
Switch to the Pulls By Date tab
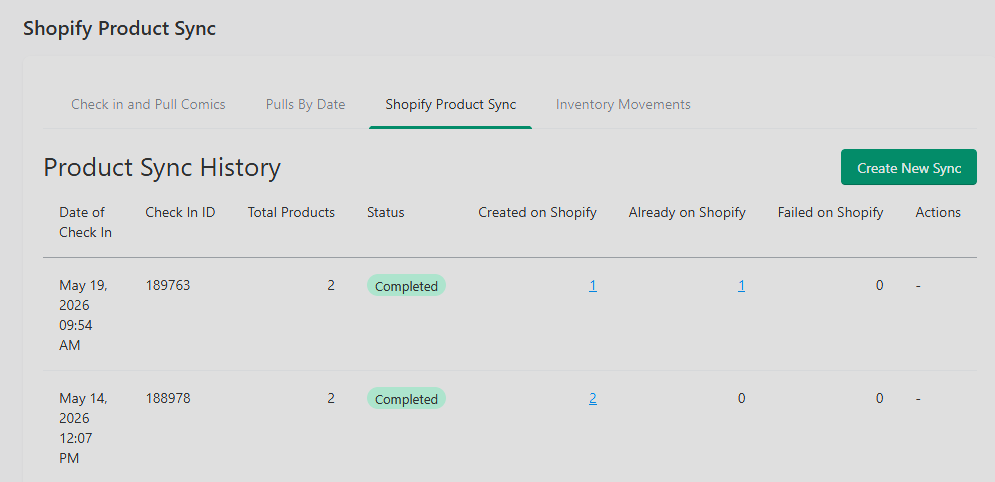(305, 104)
